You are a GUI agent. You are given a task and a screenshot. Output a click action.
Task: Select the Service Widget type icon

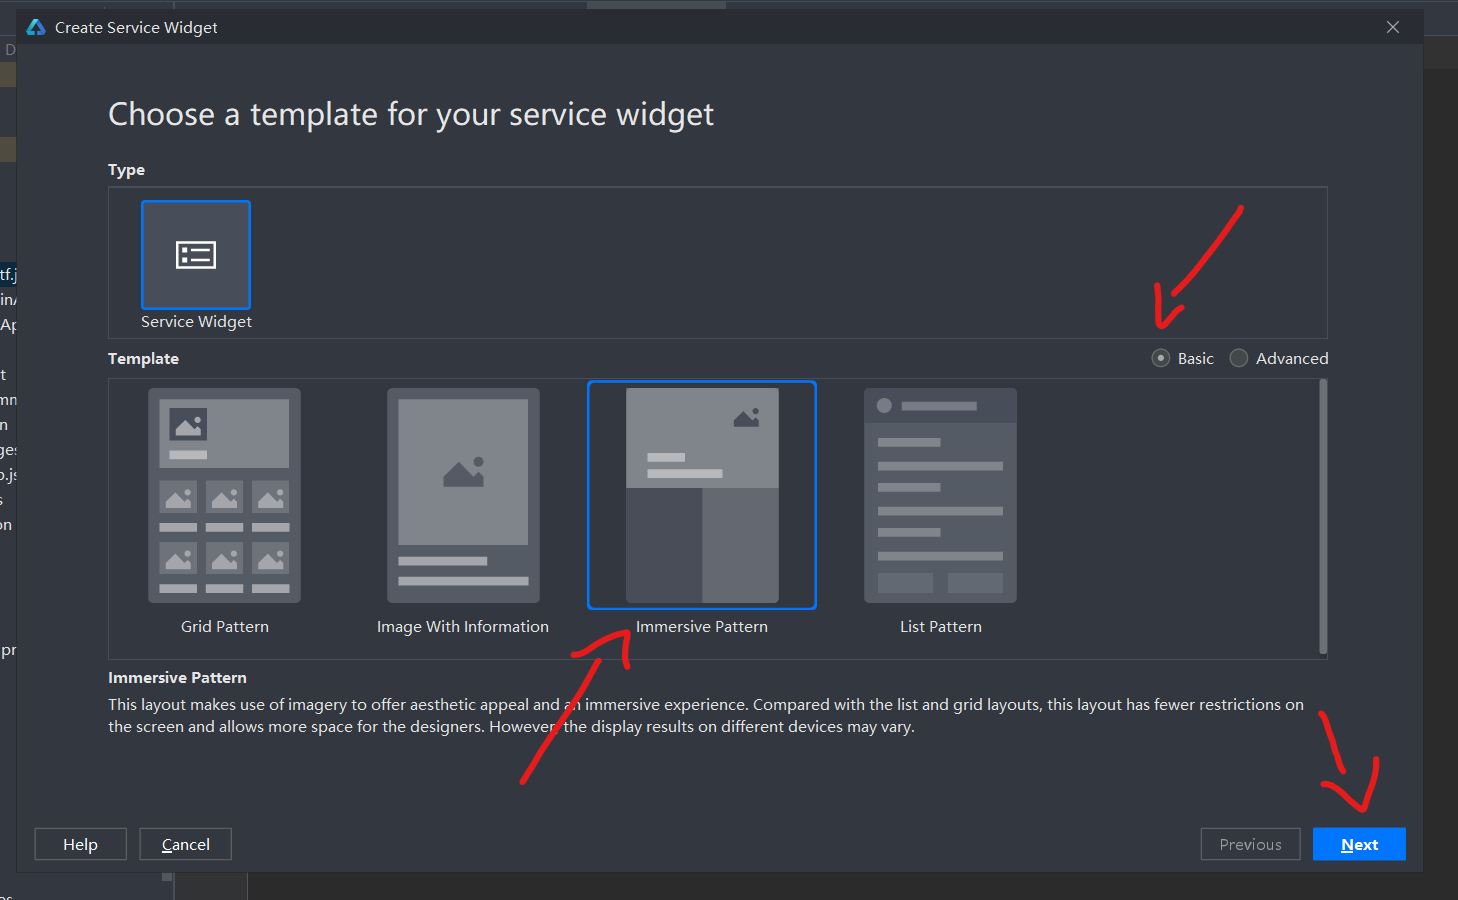pos(196,255)
